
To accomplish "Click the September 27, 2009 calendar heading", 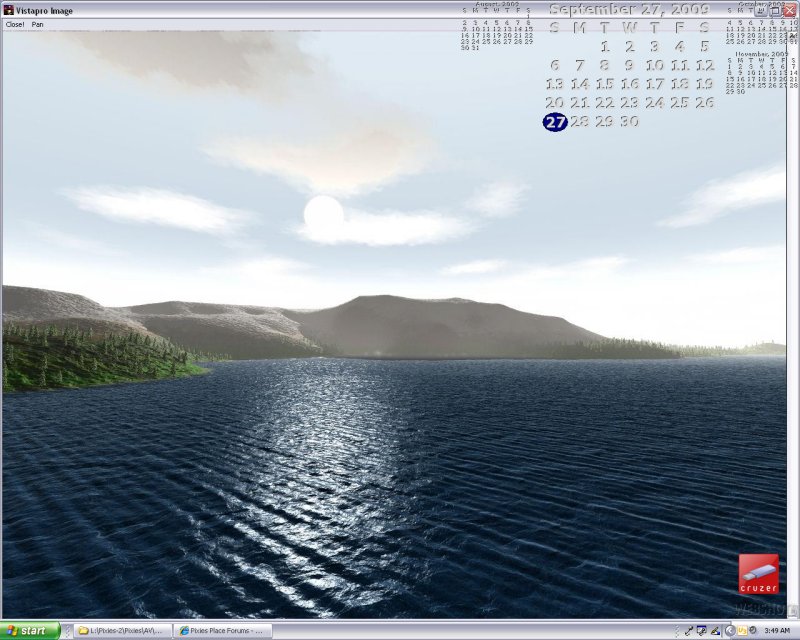I will (x=629, y=9).
